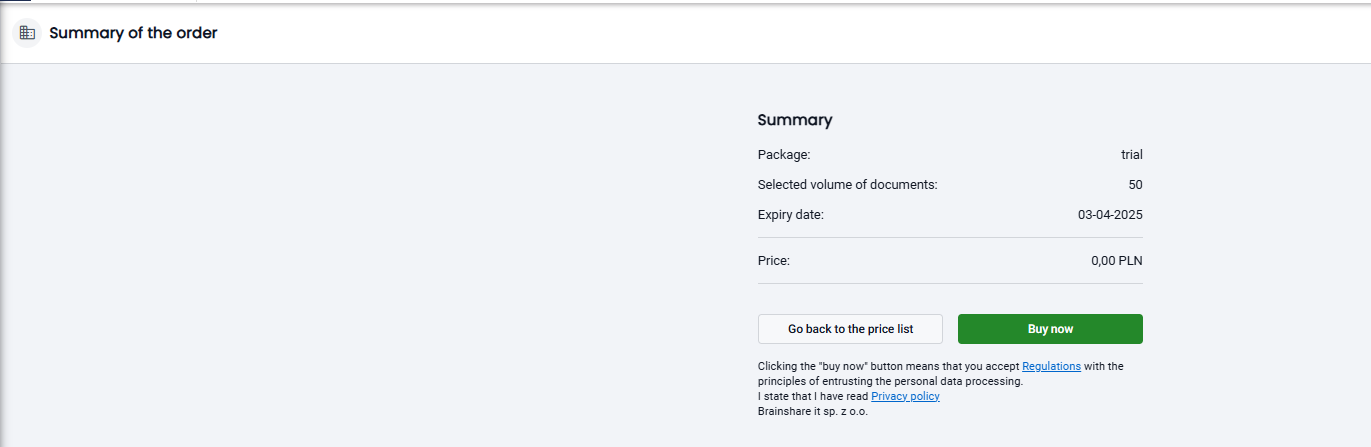Click the Brainshare it sp. z o.o. text
Screen dimensions: 1371x447
pyautogui.click(x=813, y=411)
